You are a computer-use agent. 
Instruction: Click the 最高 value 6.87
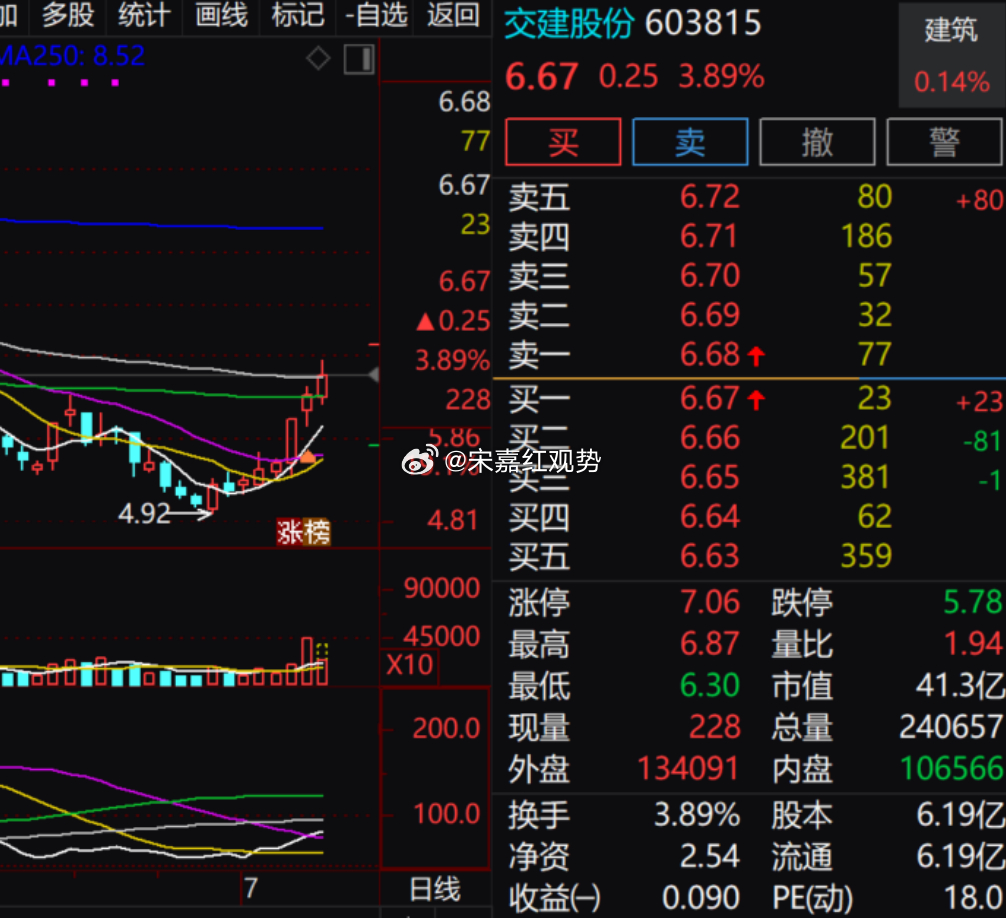click(710, 643)
